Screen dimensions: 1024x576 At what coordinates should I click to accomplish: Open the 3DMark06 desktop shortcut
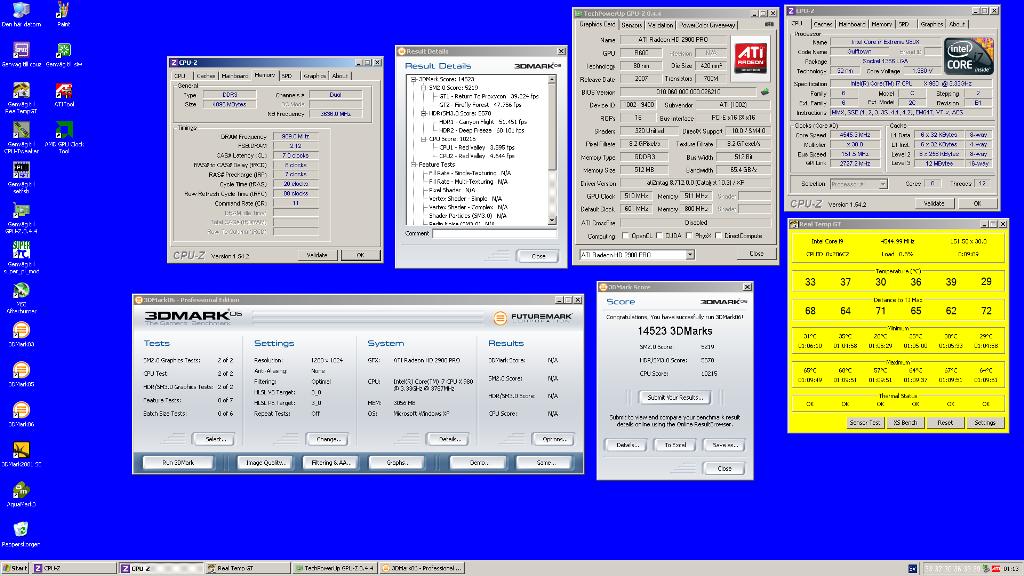21,413
